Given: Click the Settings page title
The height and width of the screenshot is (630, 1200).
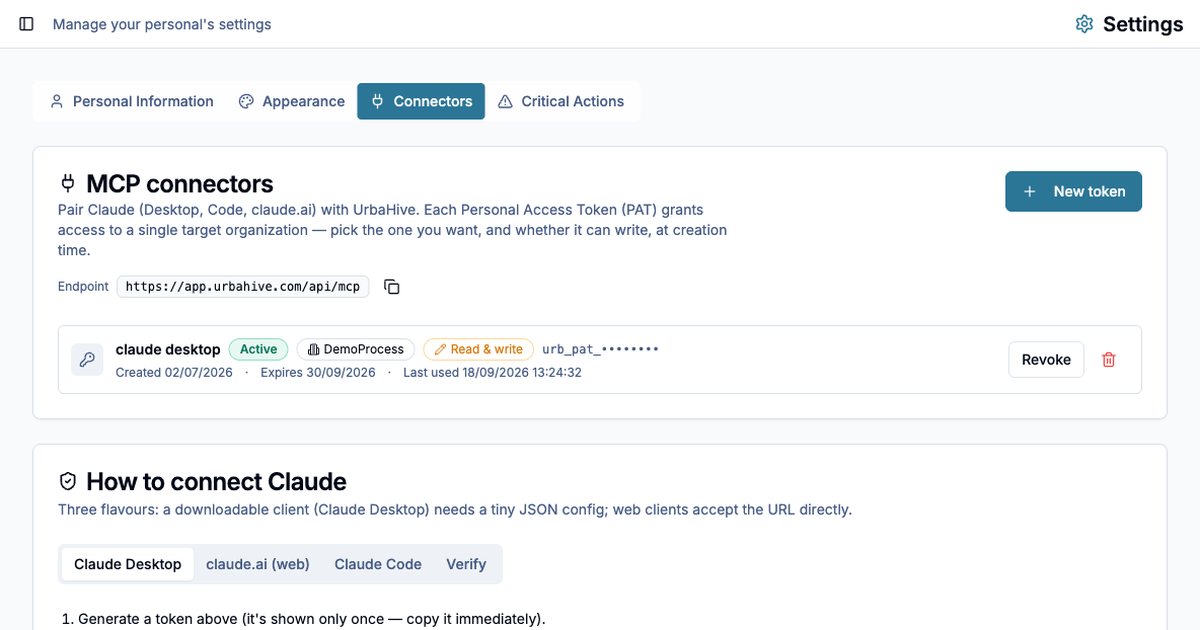Looking at the screenshot, I should coord(1143,24).
